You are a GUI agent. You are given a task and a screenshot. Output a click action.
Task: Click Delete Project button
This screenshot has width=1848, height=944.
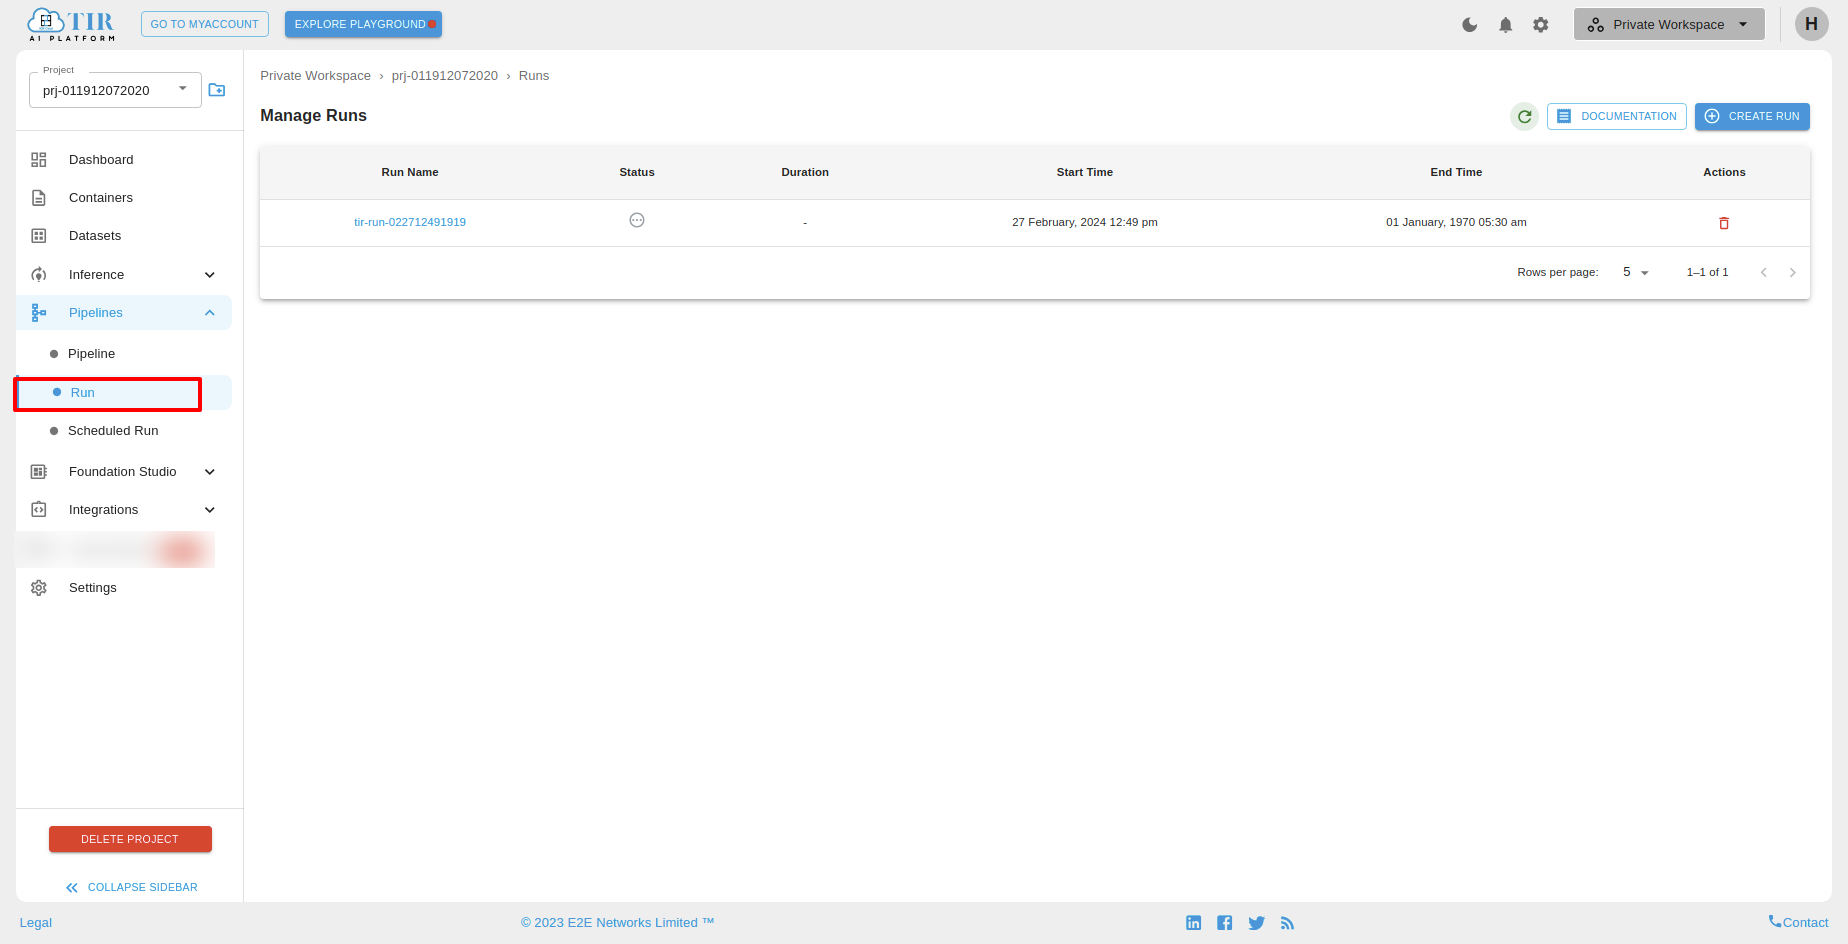[130, 839]
